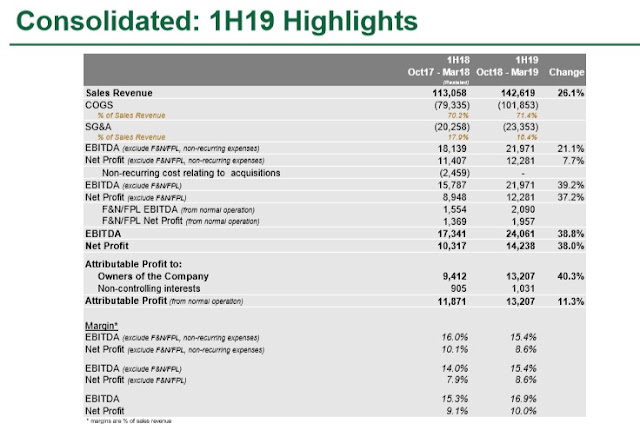Click total EBITDA value 24,061

point(520,234)
